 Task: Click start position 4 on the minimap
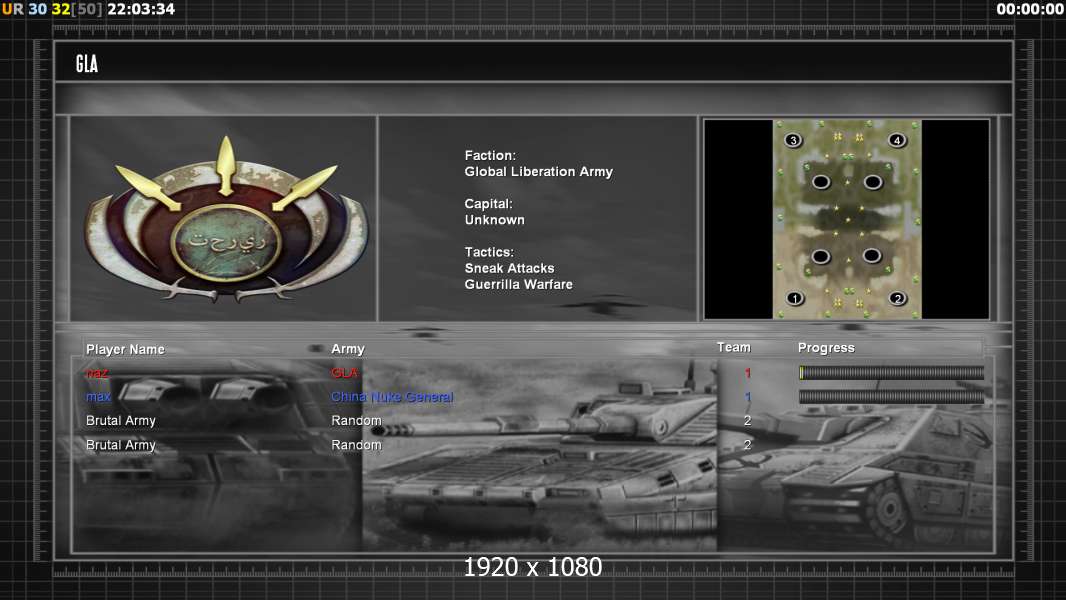click(897, 140)
